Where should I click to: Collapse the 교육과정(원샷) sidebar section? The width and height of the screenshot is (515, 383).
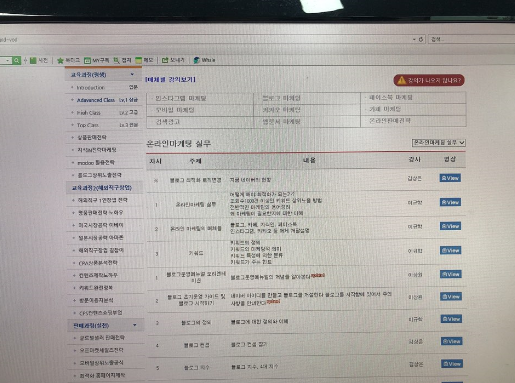(x=132, y=74)
